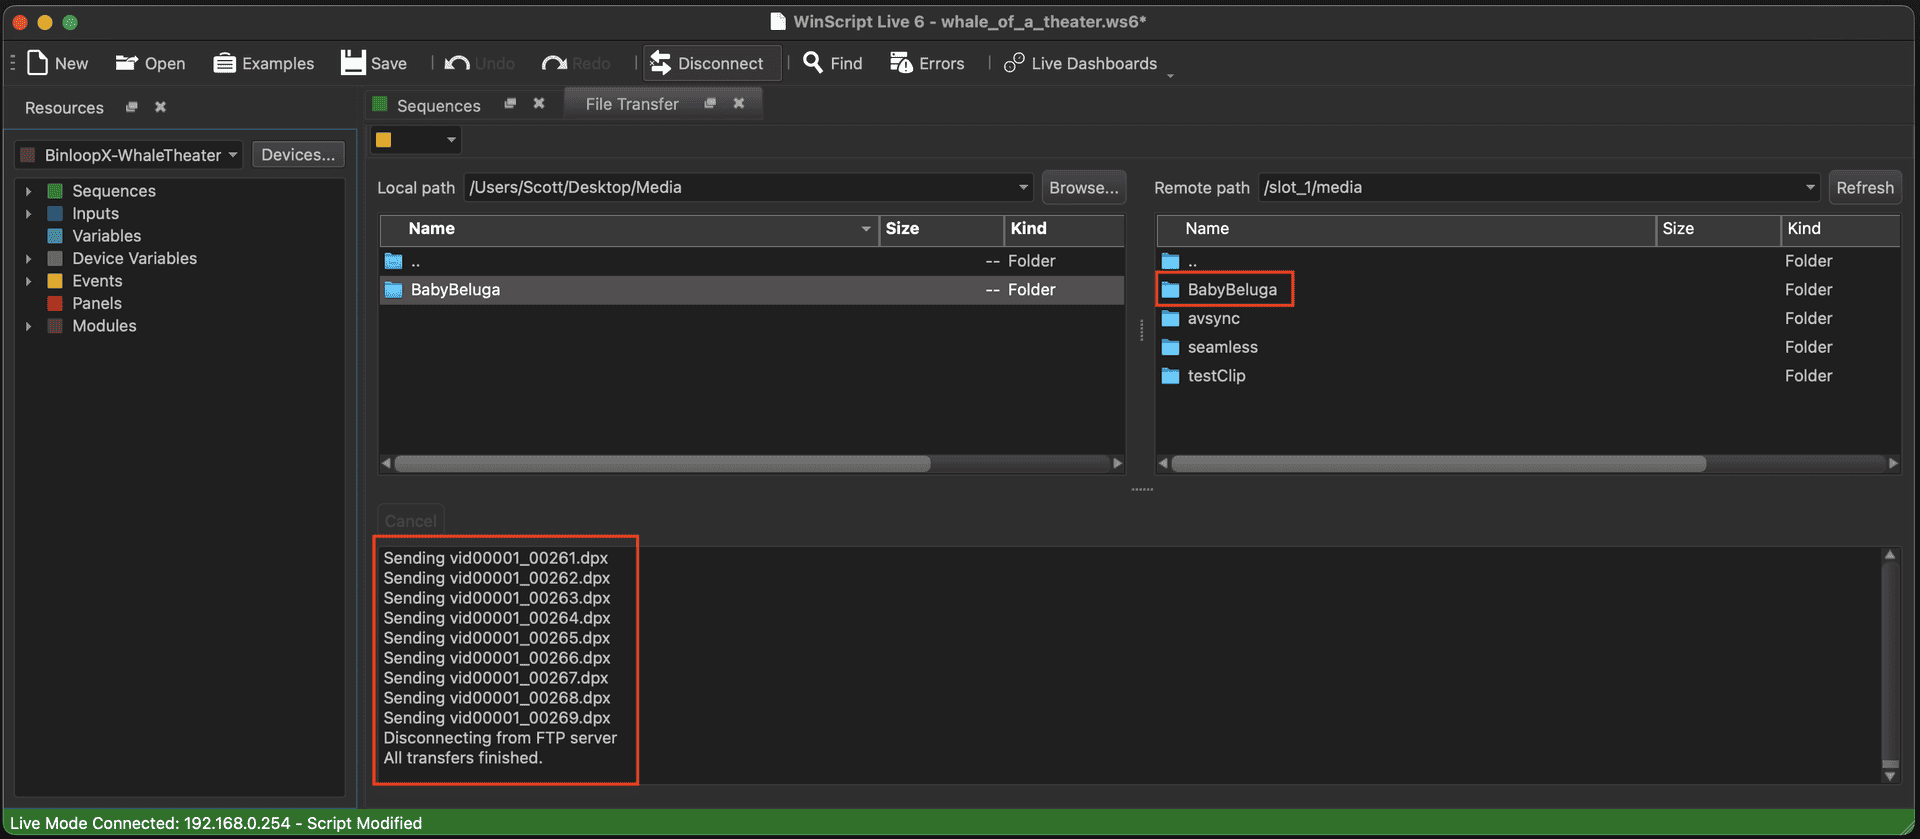This screenshot has width=1920, height=839.
Task: Expand the Device Variables node
Action: point(28,259)
